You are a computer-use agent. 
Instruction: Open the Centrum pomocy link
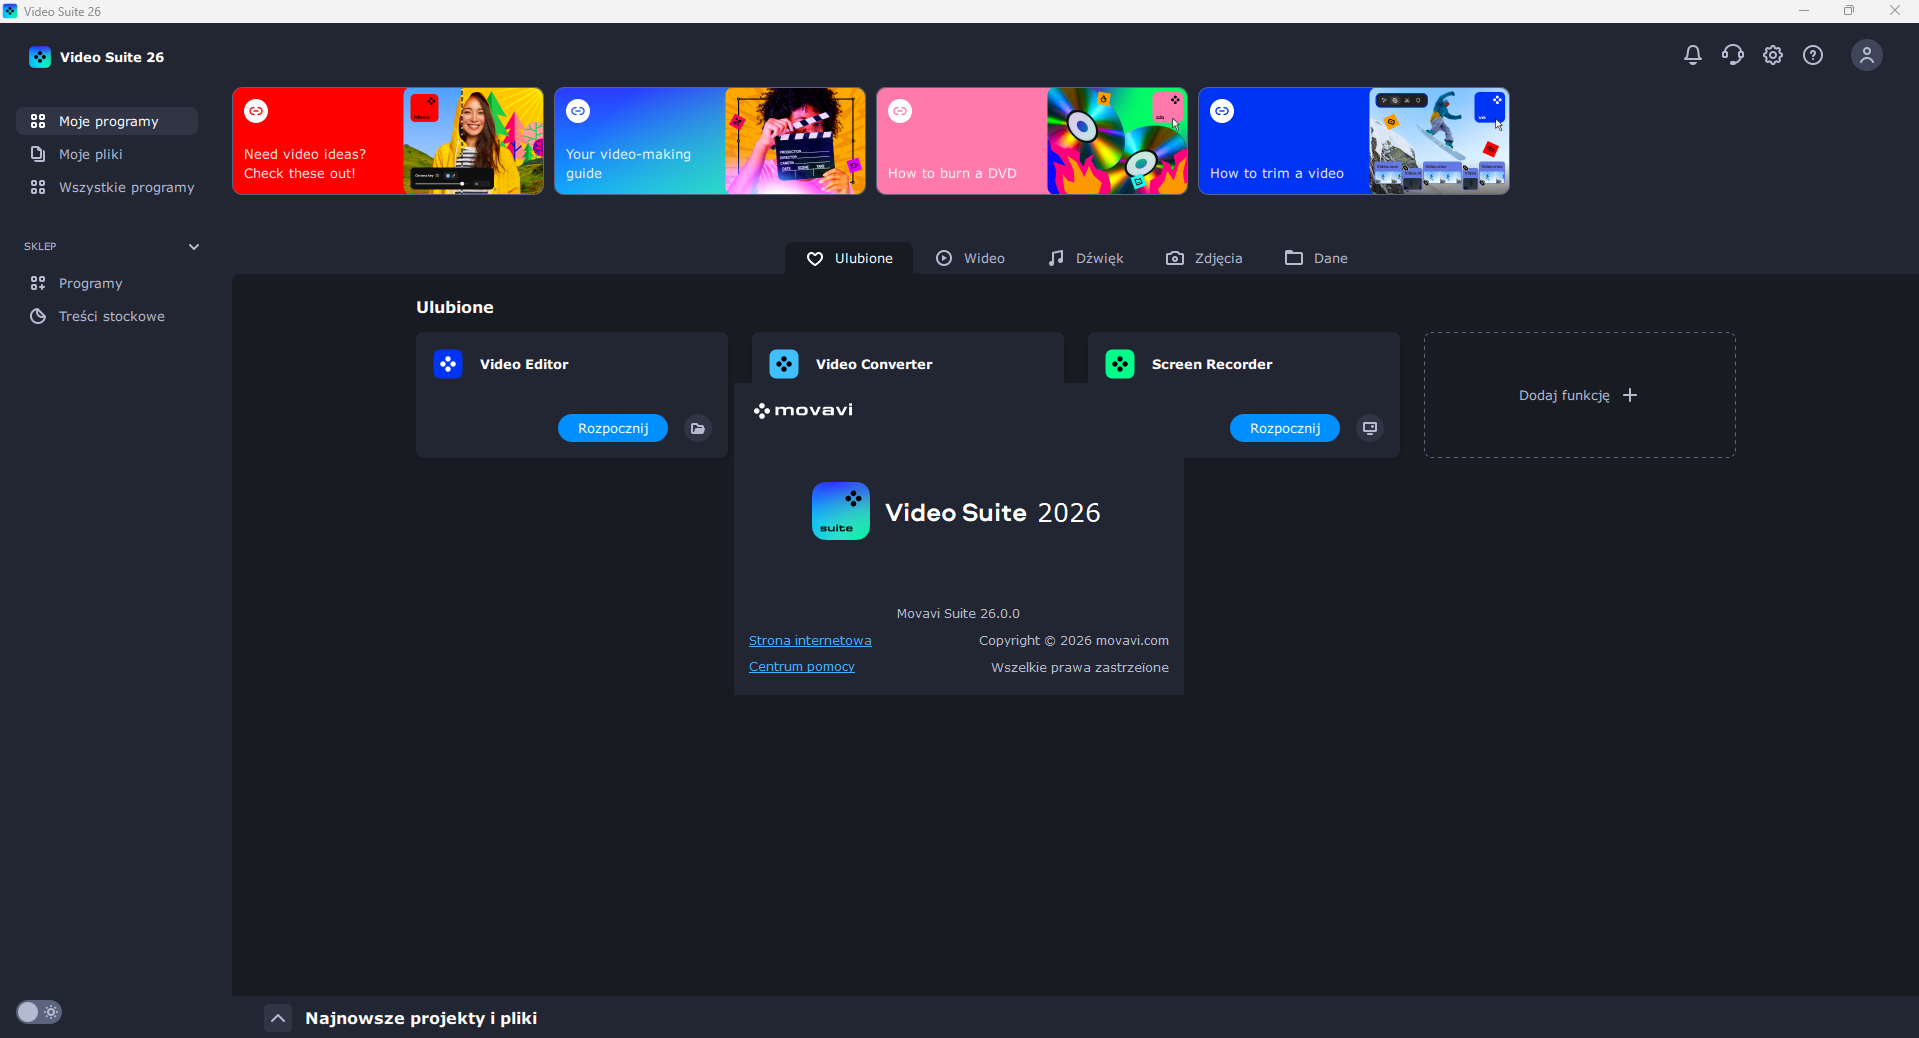pos(802,666)
